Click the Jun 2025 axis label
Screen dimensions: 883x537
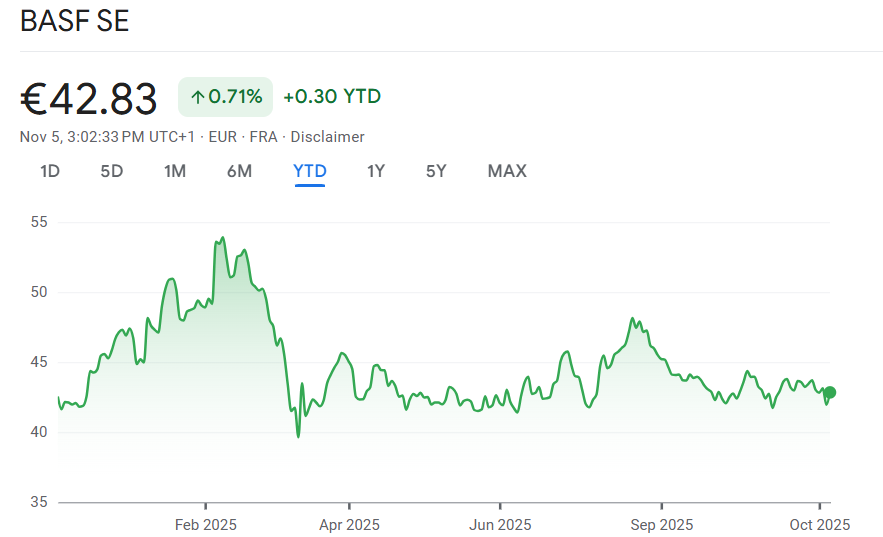pyautogui.click(x=500, y=524)
